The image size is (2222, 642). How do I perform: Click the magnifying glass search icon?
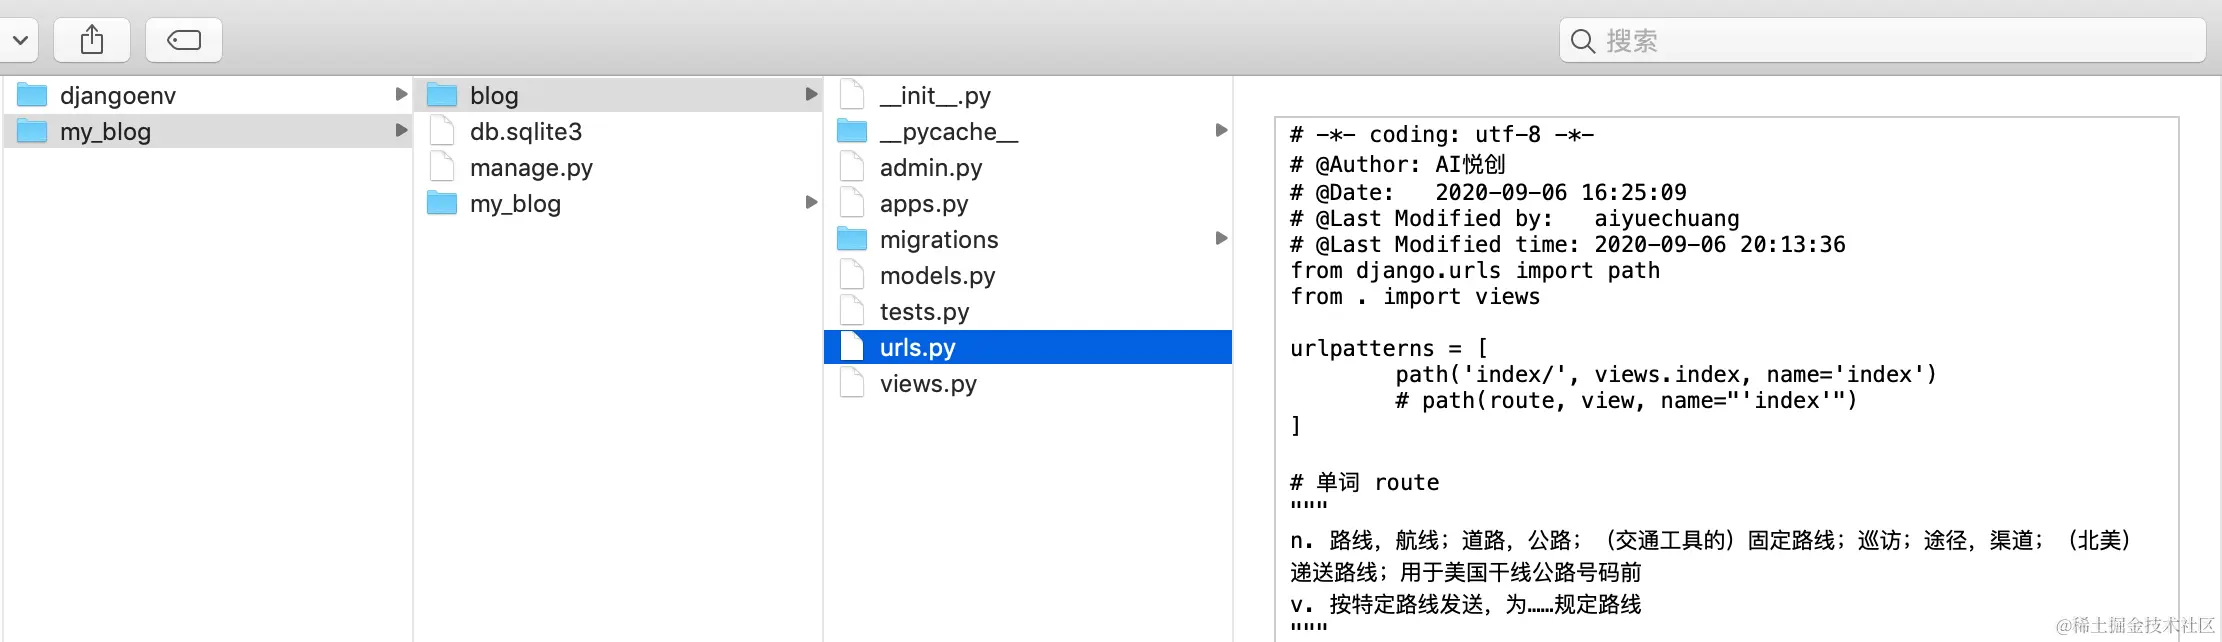pos(1582,41)
